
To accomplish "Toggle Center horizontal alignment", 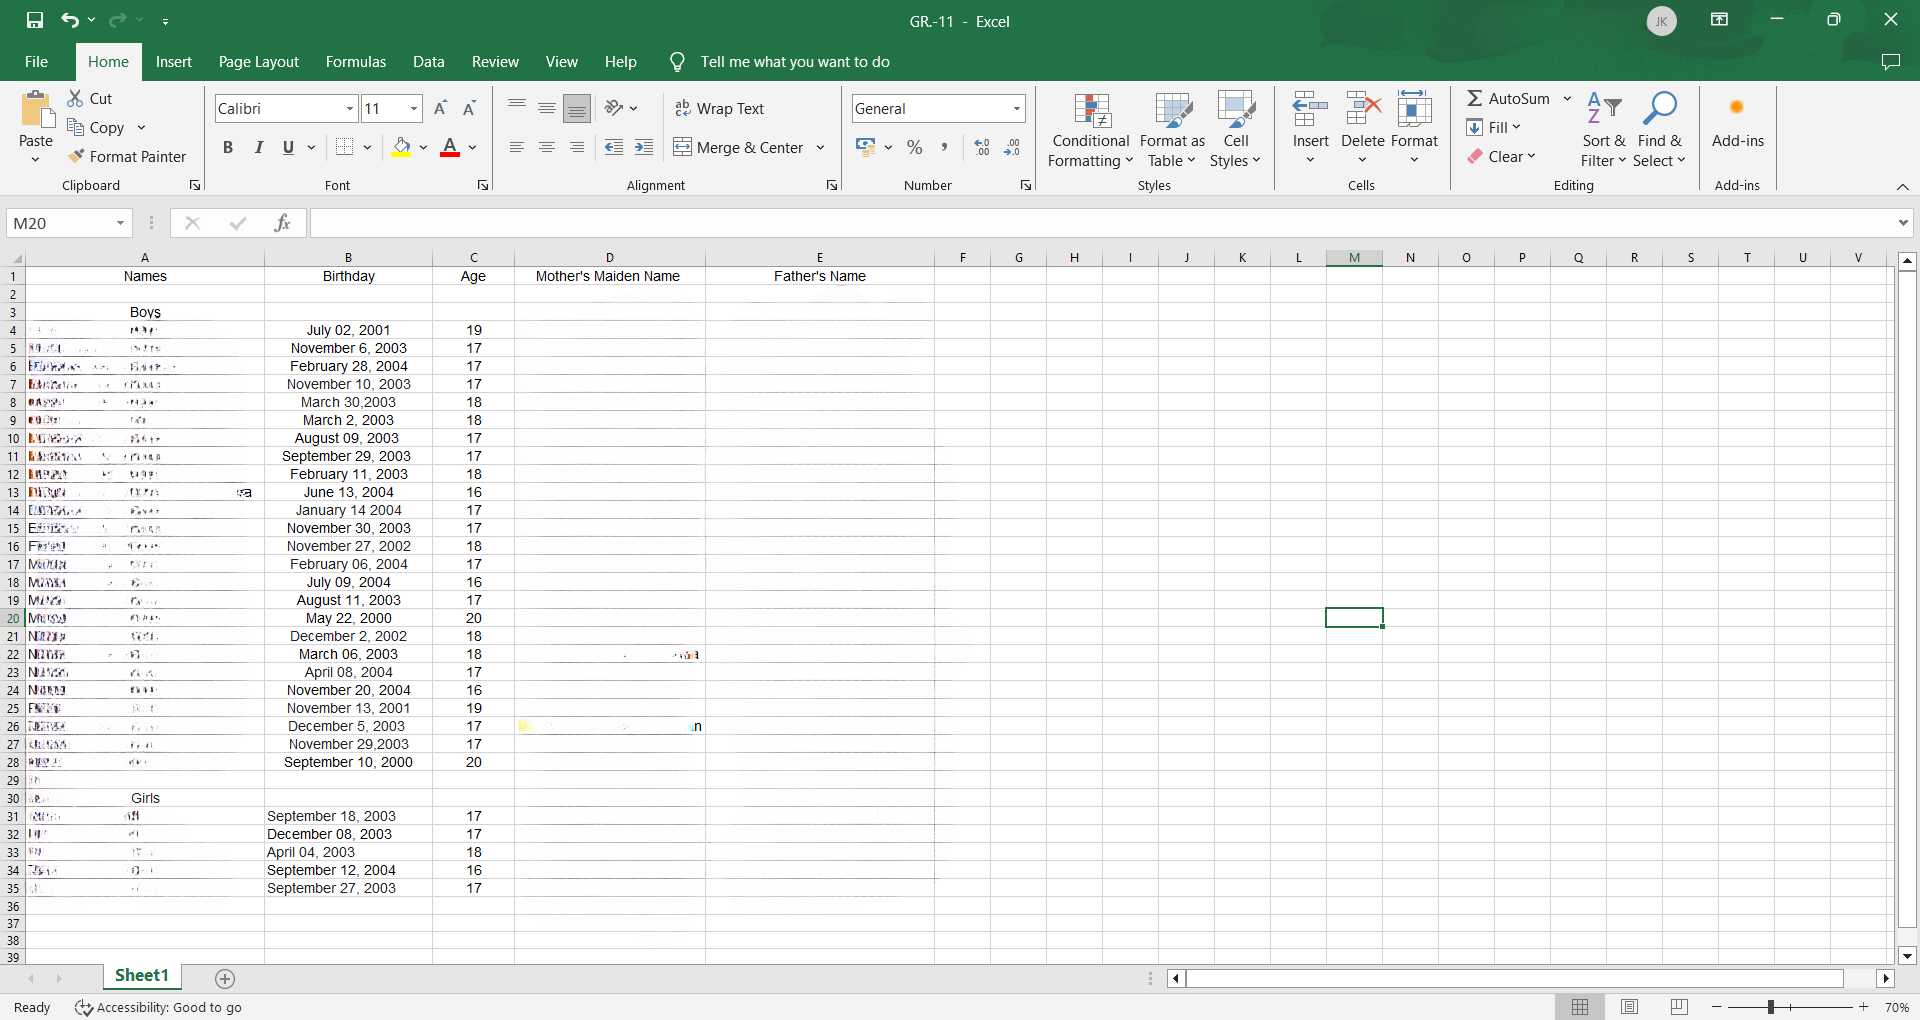I will tap(547, 147).
